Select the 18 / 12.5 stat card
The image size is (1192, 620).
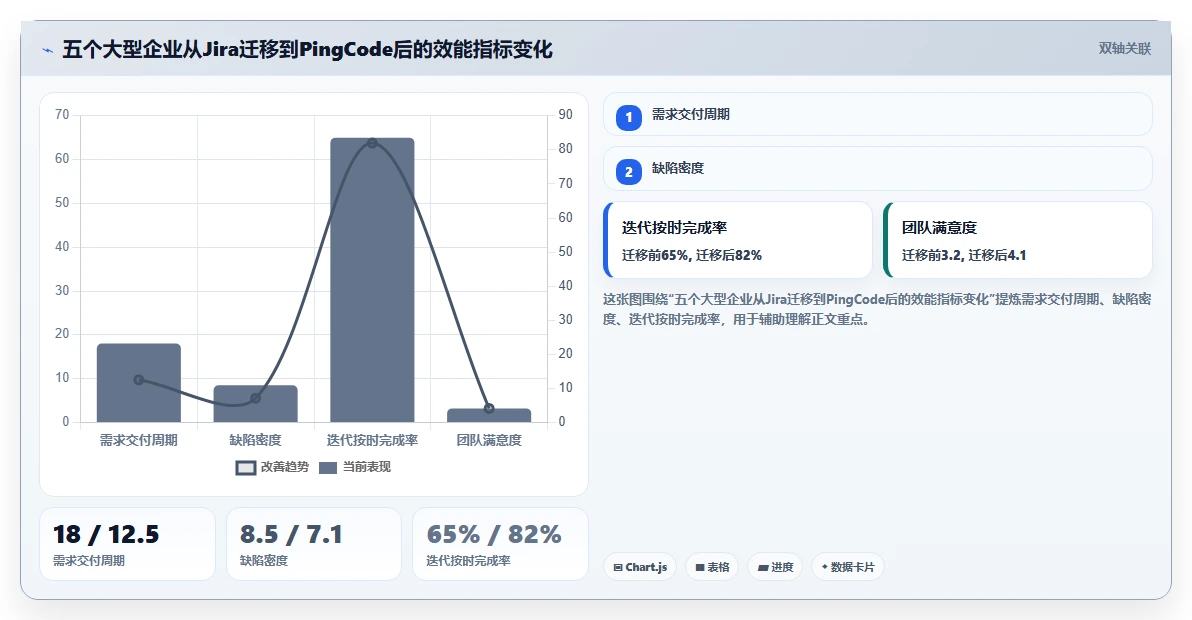128,544
